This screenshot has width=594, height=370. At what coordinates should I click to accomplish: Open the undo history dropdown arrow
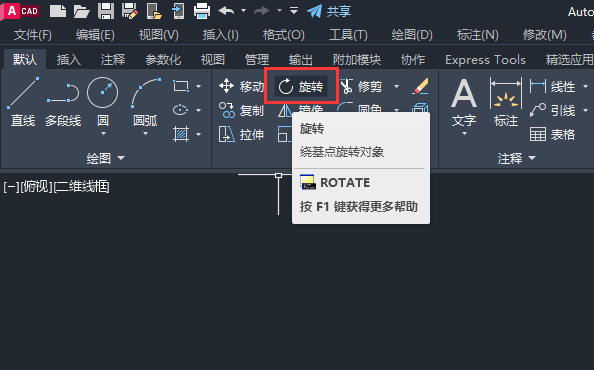[244, 11]
